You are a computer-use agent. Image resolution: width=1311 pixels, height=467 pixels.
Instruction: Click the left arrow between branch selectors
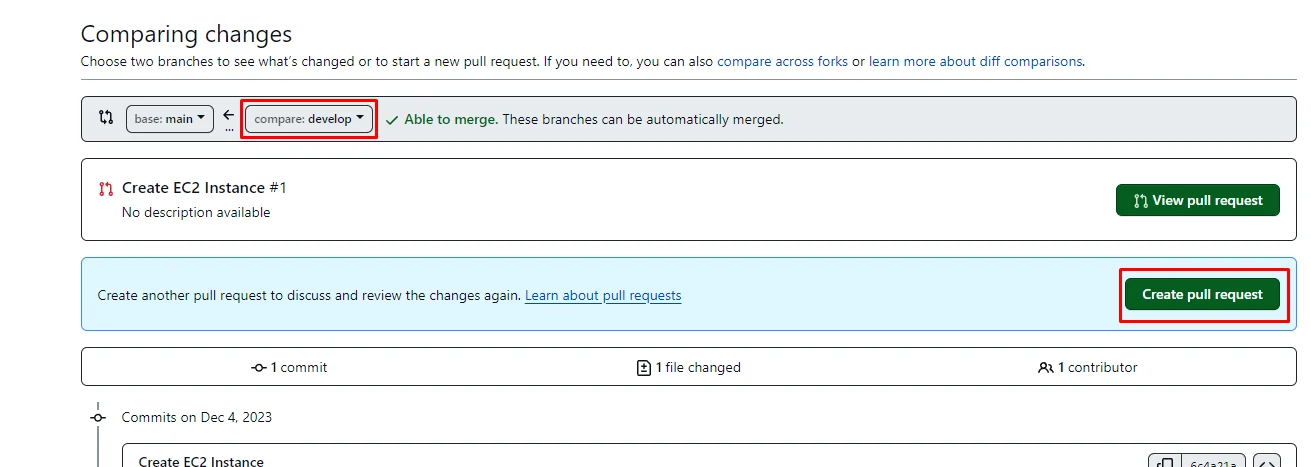229,115
